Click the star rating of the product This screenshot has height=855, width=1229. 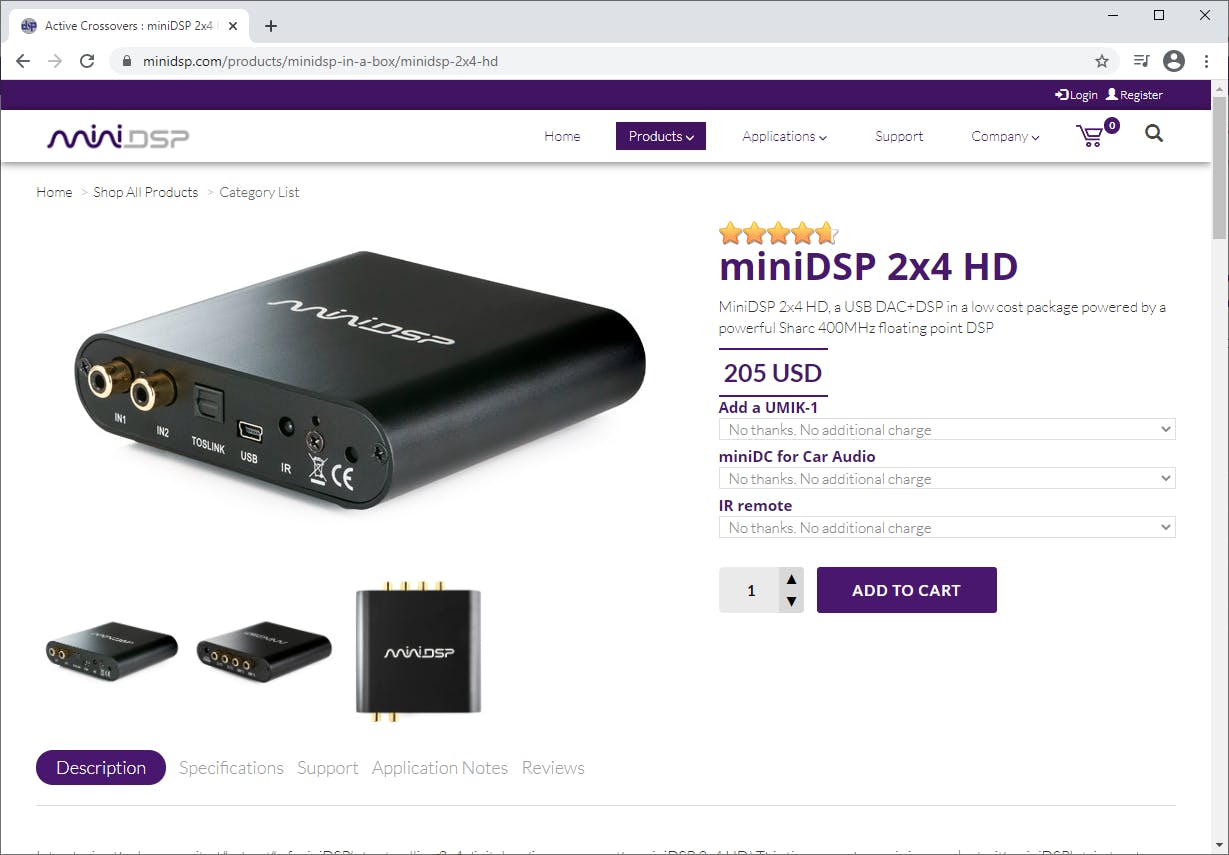coord(778,234)
